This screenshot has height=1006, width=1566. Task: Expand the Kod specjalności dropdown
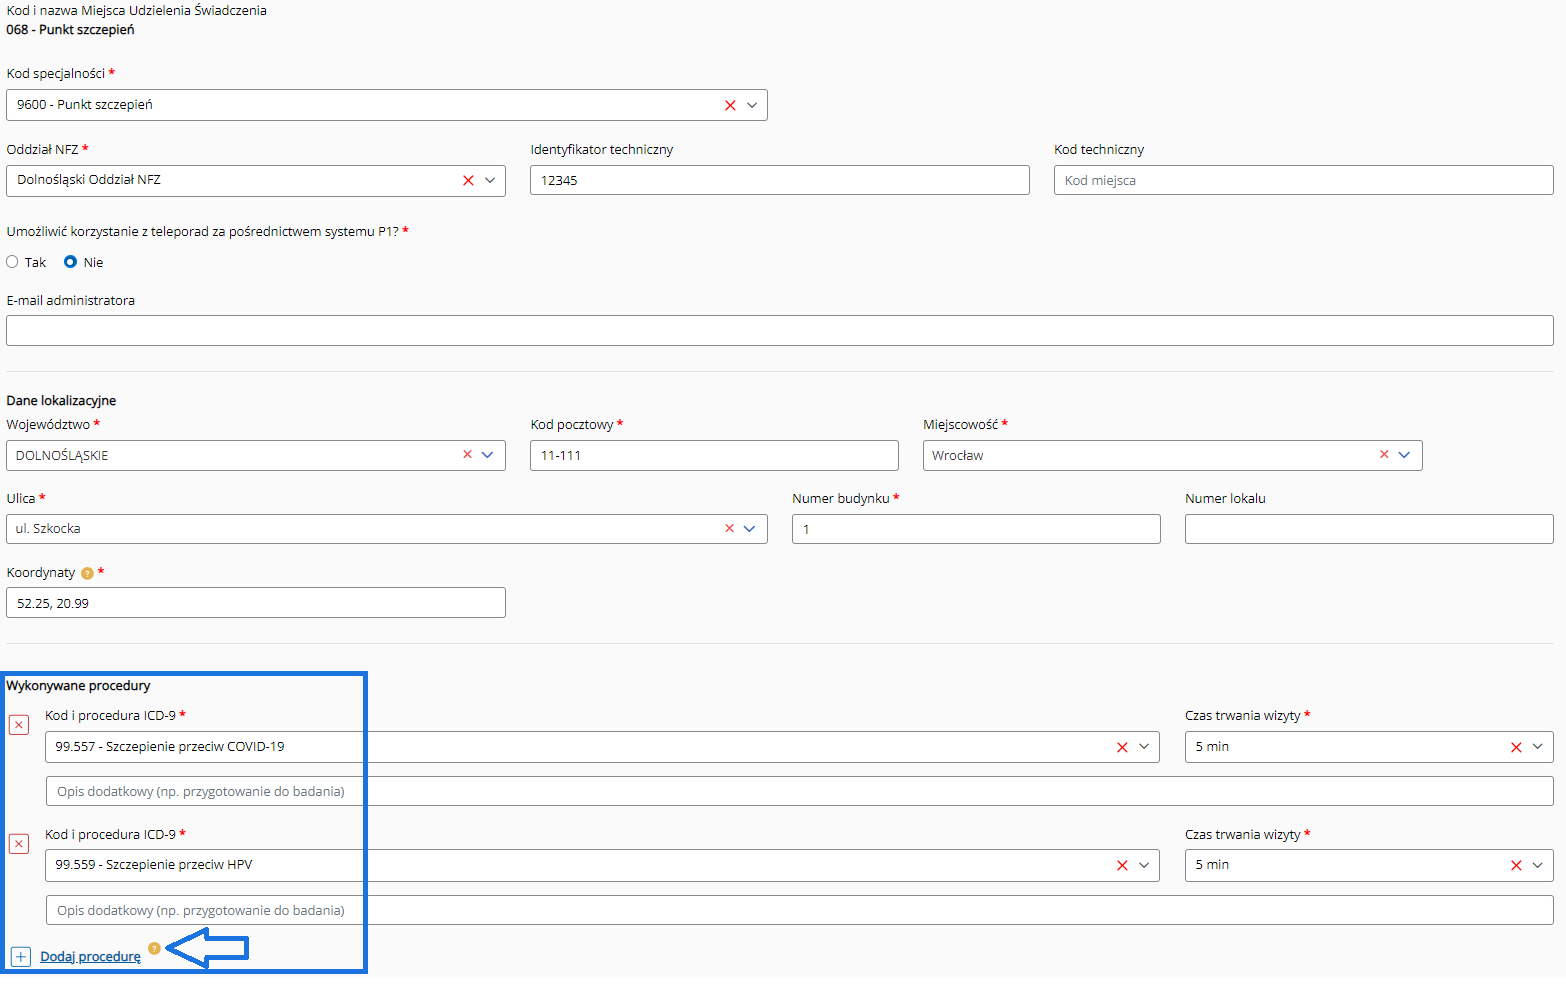[x=752, y=105]
